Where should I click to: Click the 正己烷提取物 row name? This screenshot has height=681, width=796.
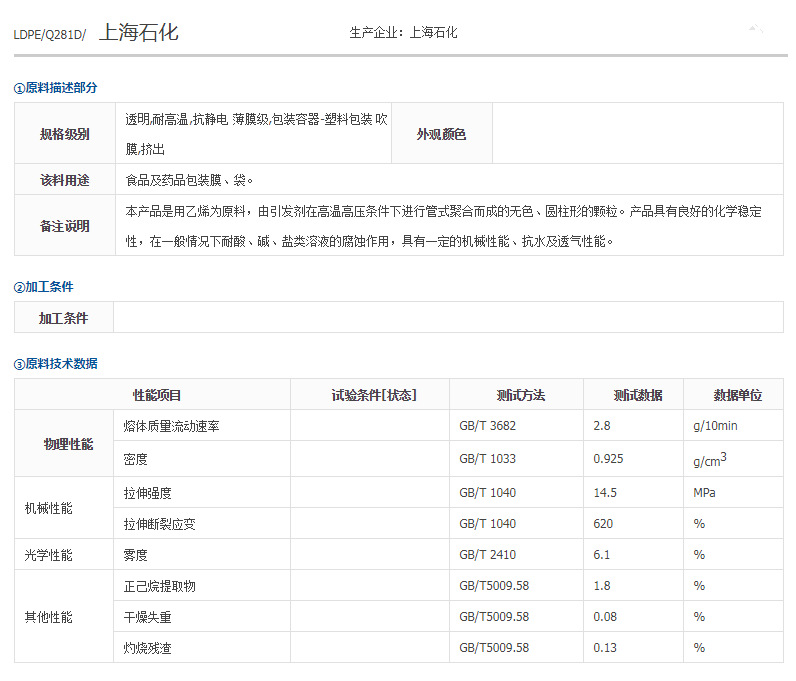(159, 586)
